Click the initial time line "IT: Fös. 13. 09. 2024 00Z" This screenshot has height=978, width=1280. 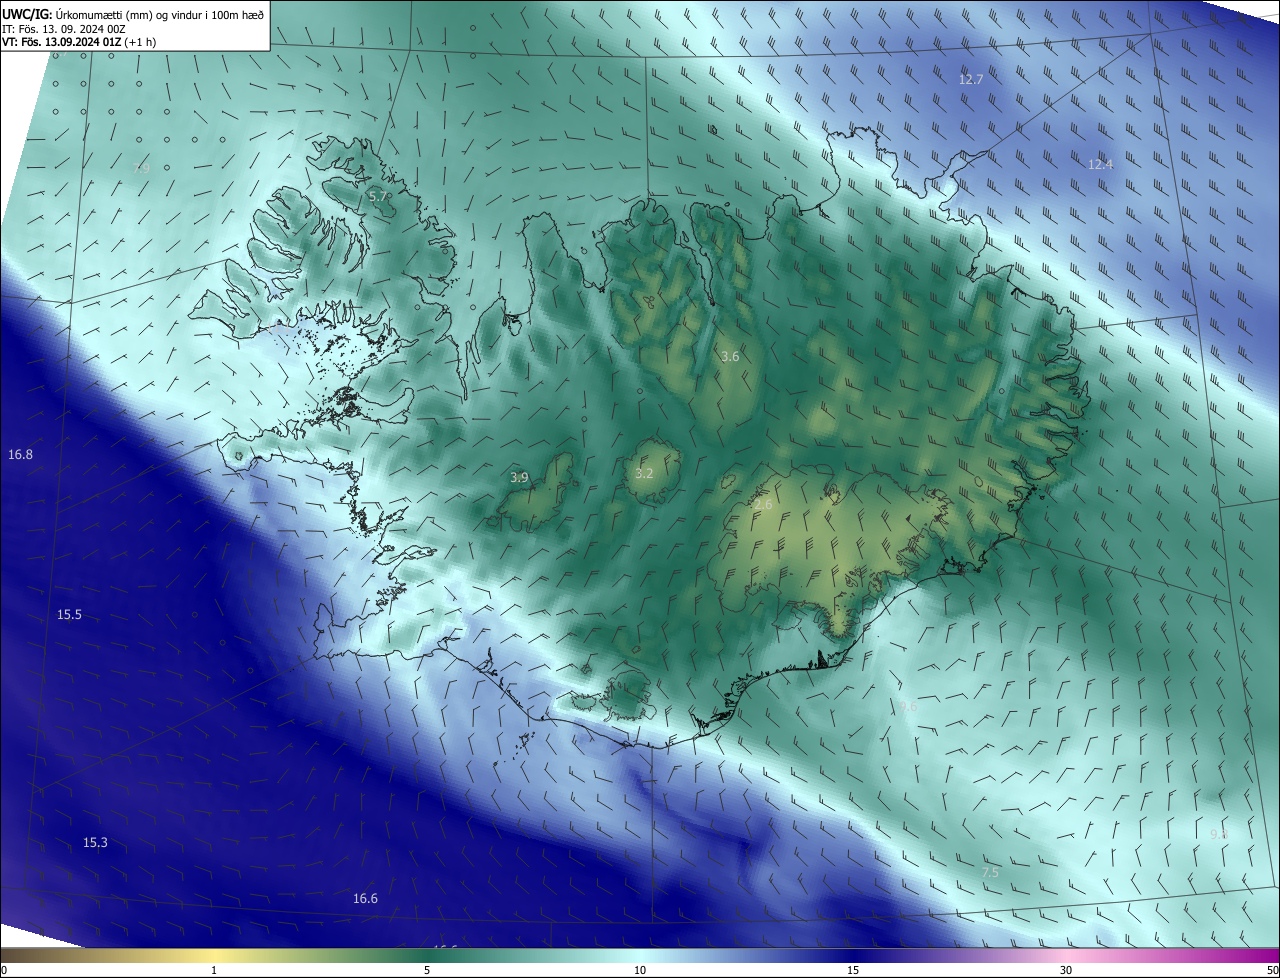pos(63,28)
